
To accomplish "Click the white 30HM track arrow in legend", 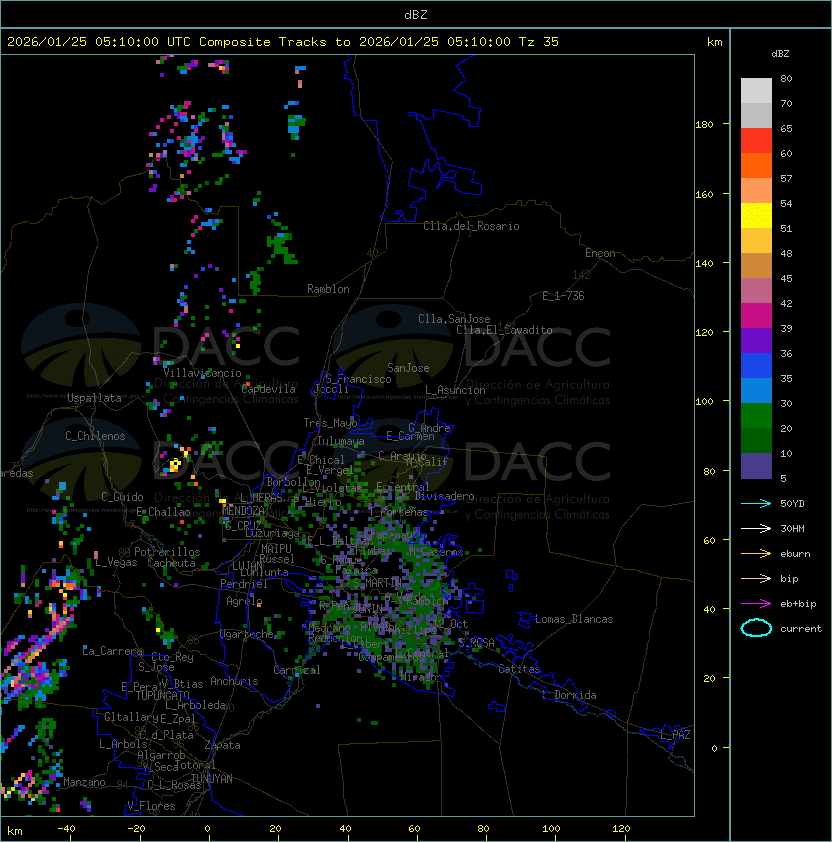I will 756,529.
